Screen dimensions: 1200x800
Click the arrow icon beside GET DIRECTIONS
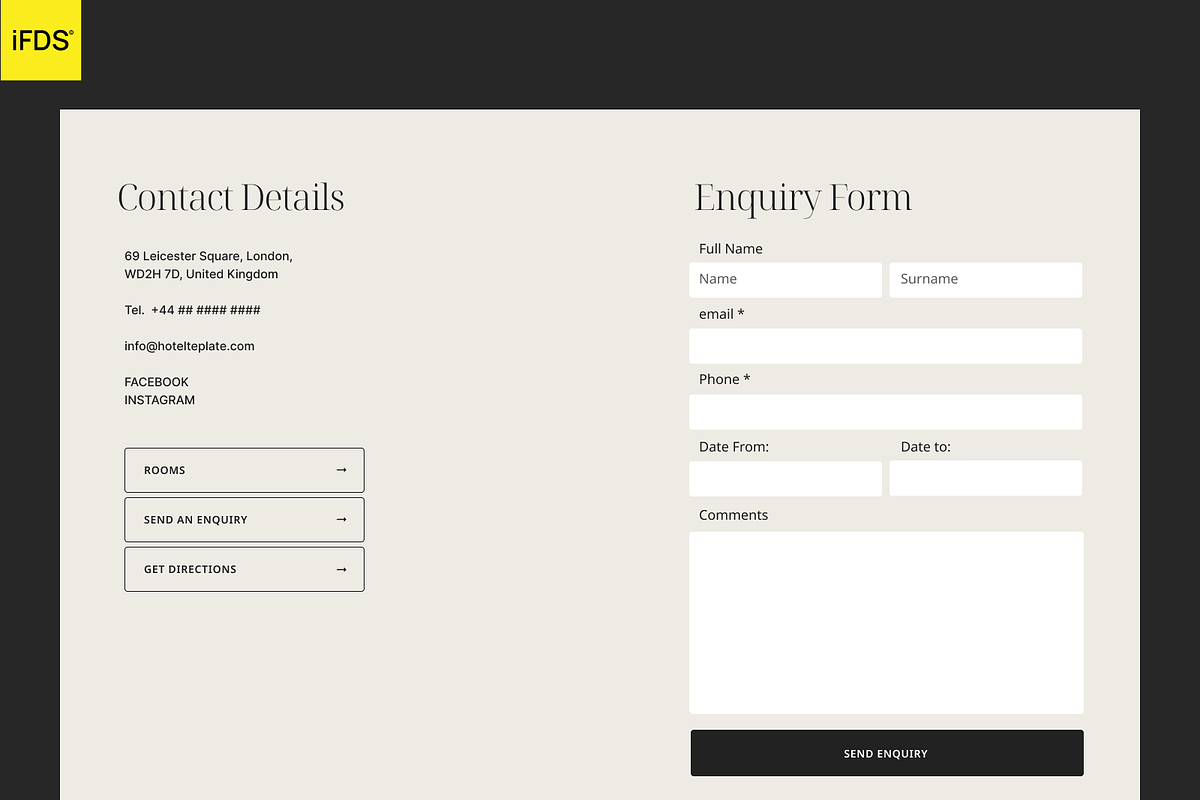[x=341, y=569]
